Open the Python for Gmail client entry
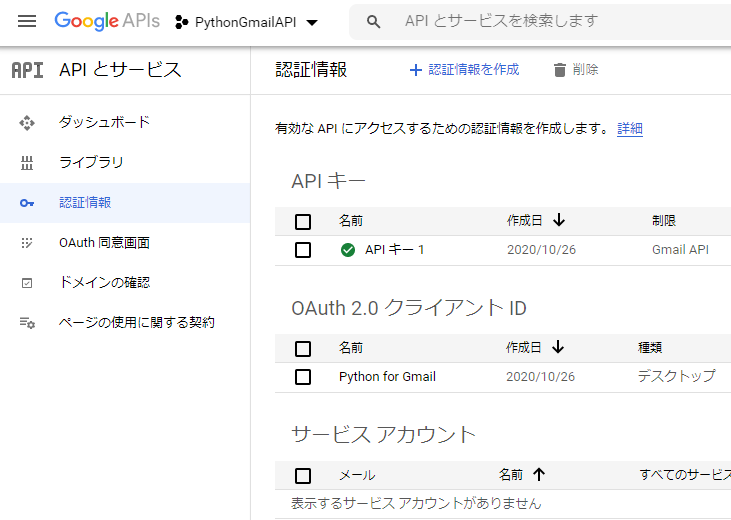 pos(387,377)
